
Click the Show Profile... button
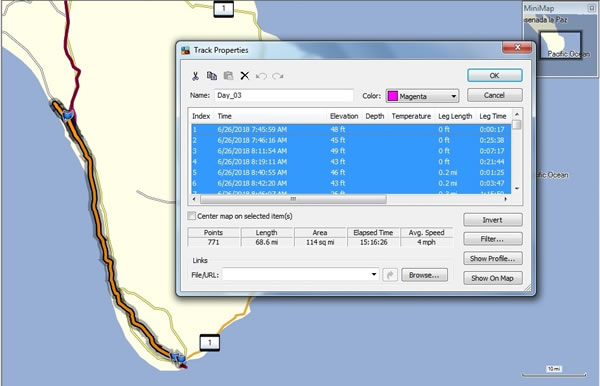(492, 259)
